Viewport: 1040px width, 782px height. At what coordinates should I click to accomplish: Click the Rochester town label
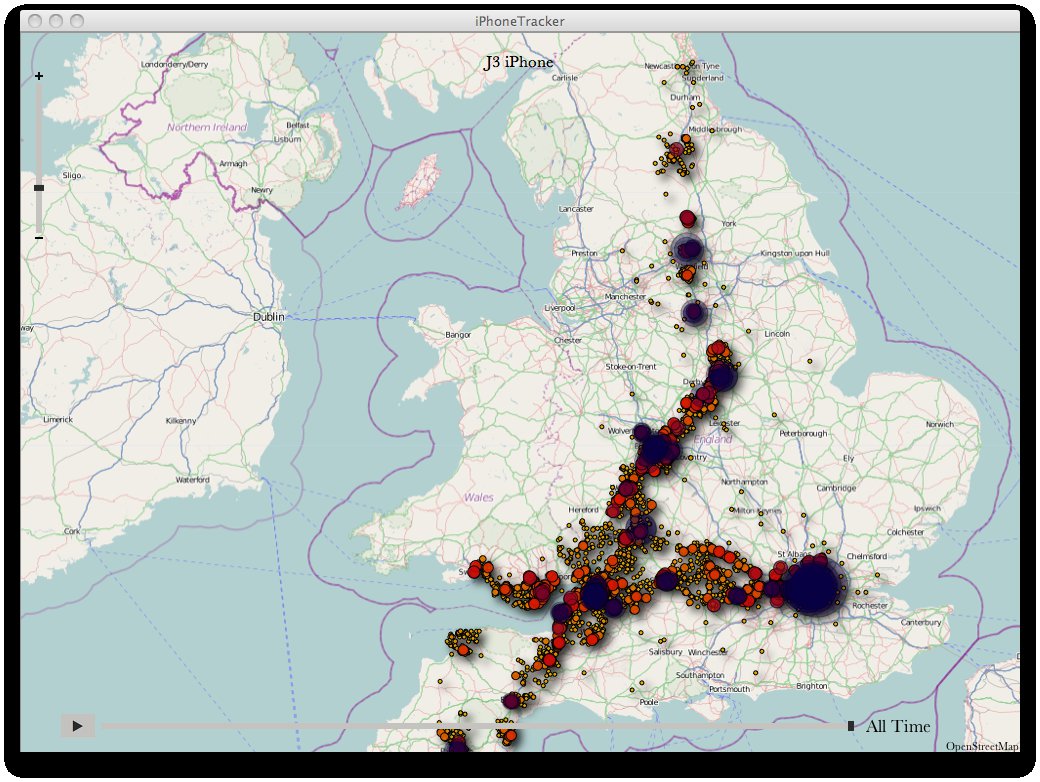point(870,606)
